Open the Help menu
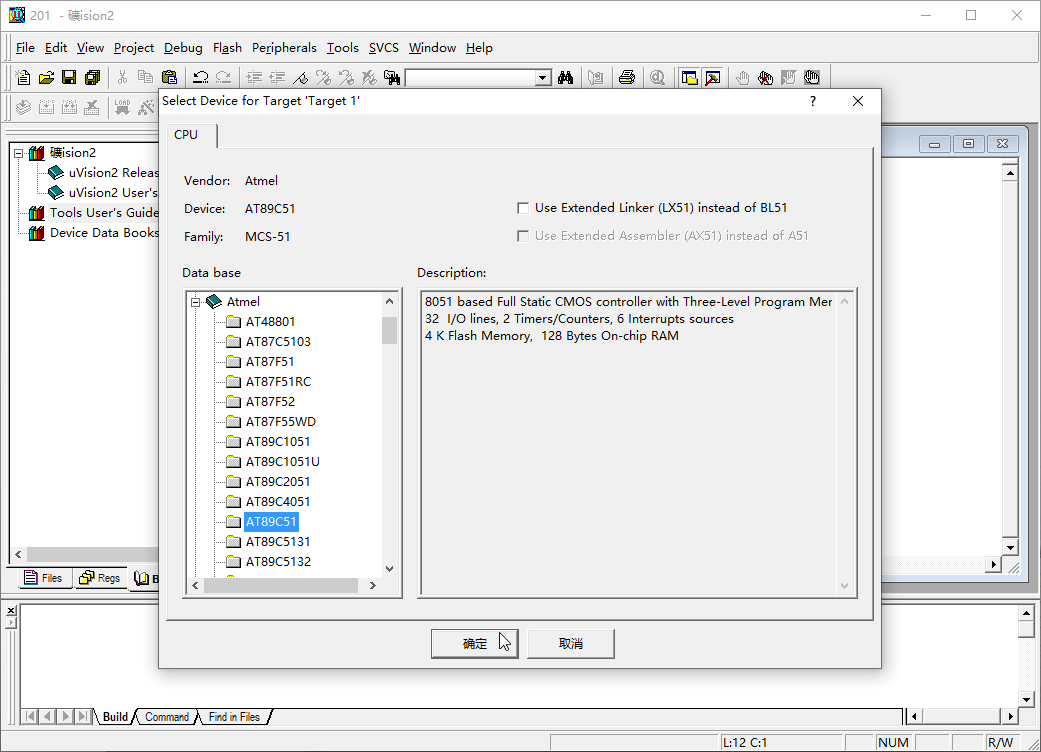This screenshot has height=752, width=1041. pyautogui.click(x=479, y=48)
